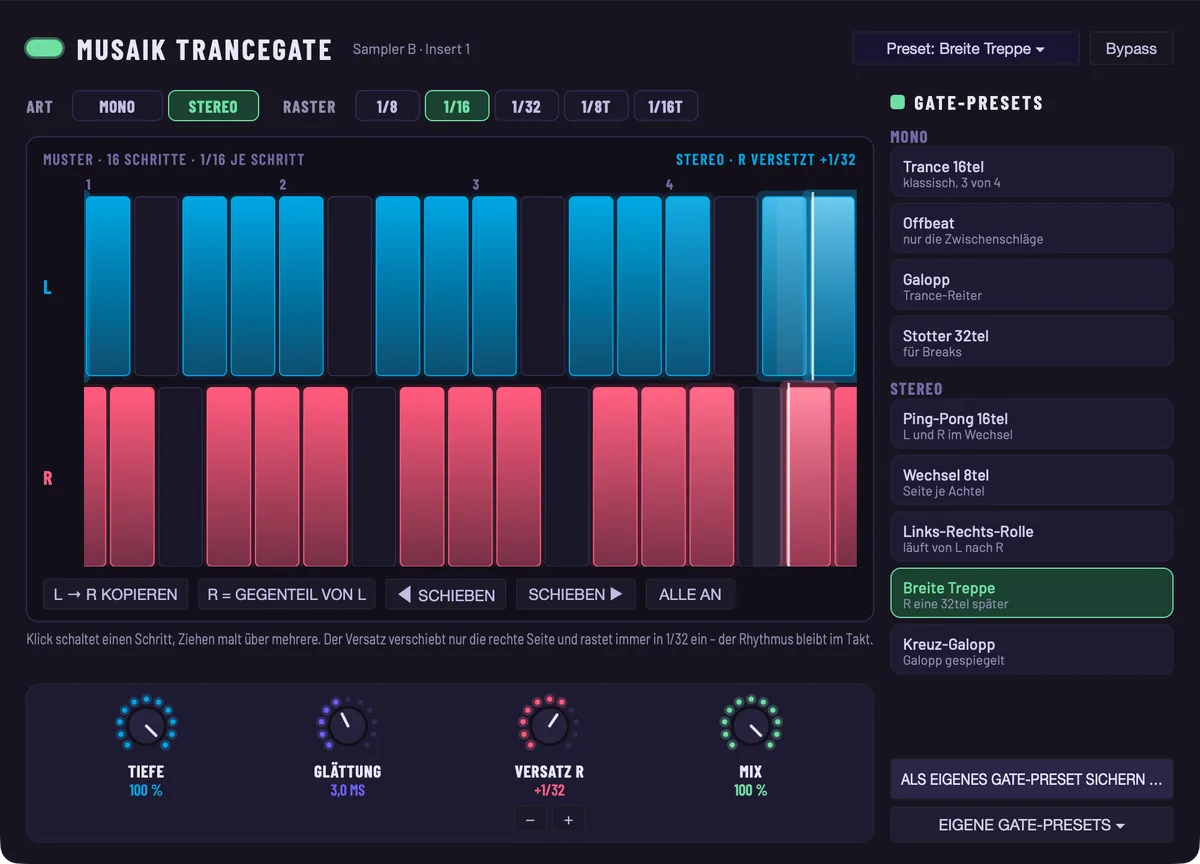
Task: Toggle L row step under beat number 4
Action: (x=688, y=286)
